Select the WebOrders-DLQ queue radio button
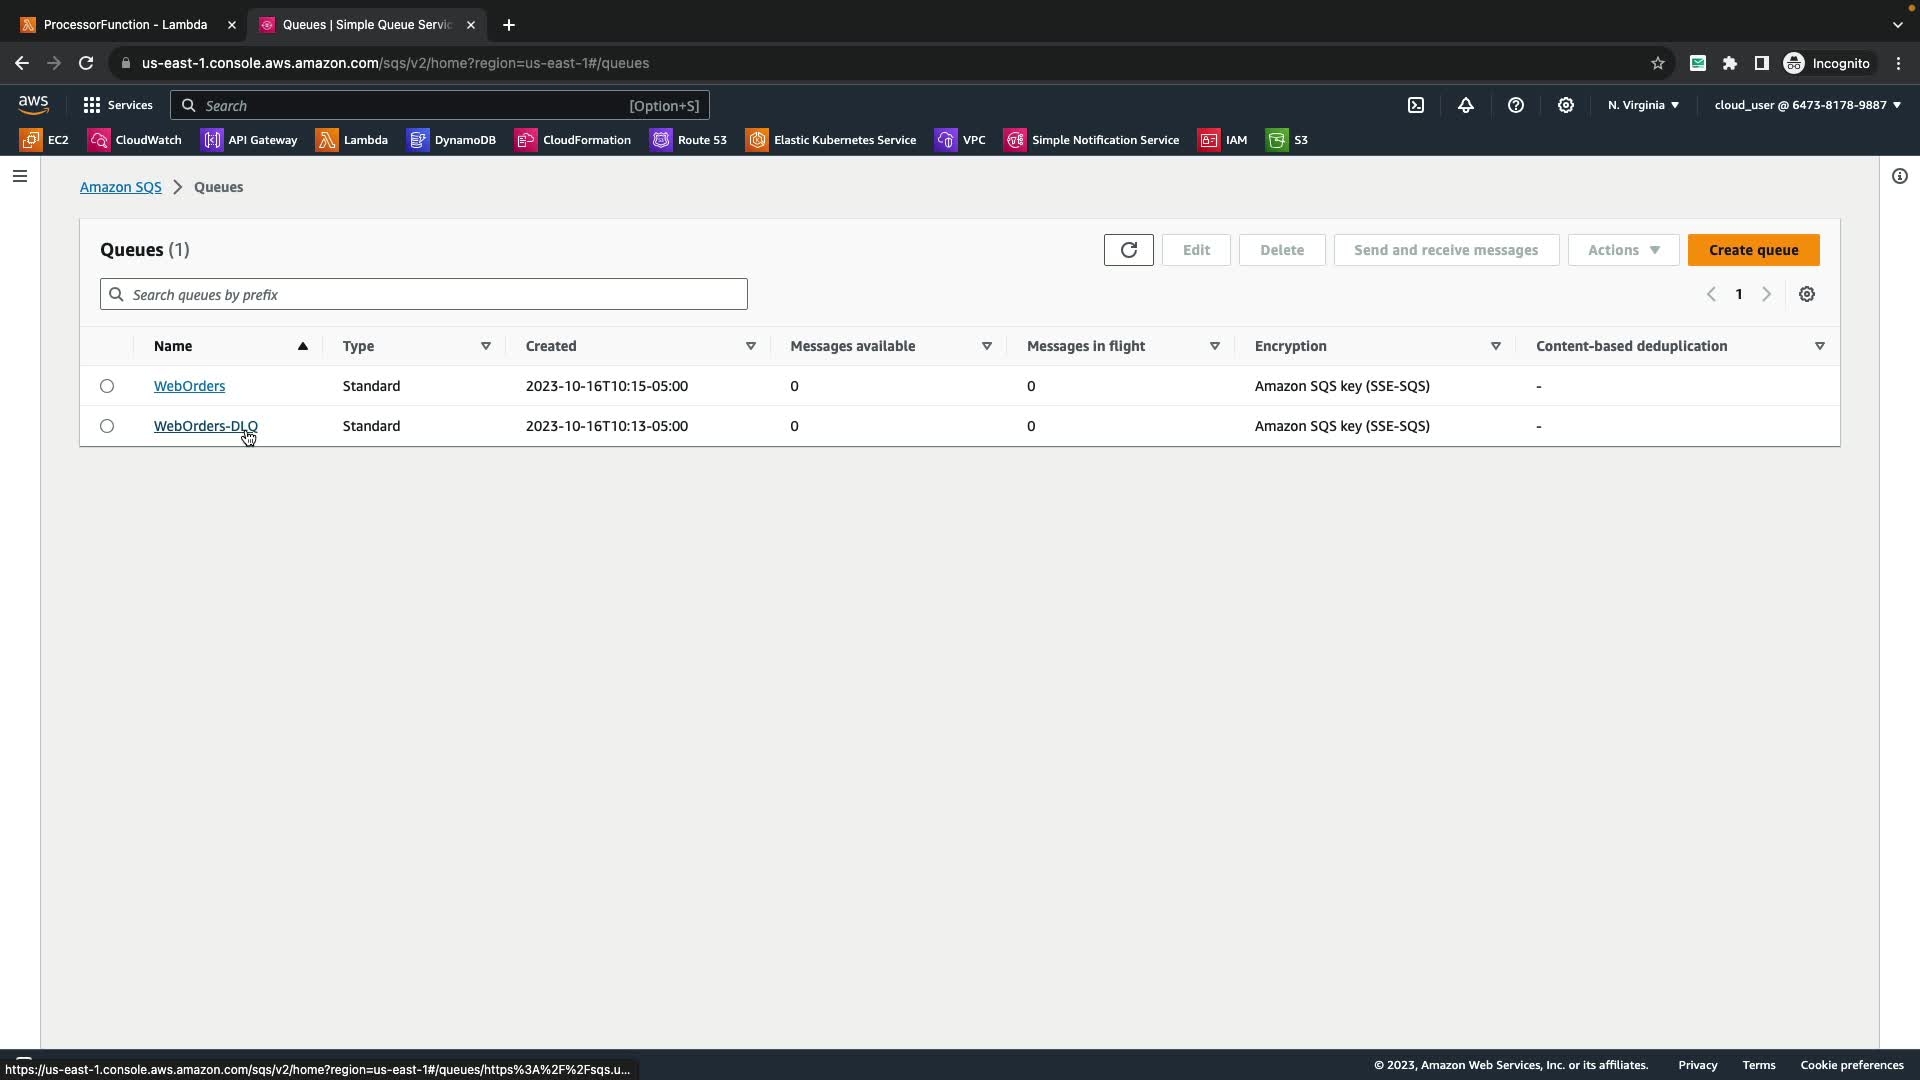Screen dimensions: 1920x1080 [x=107, y=426]
